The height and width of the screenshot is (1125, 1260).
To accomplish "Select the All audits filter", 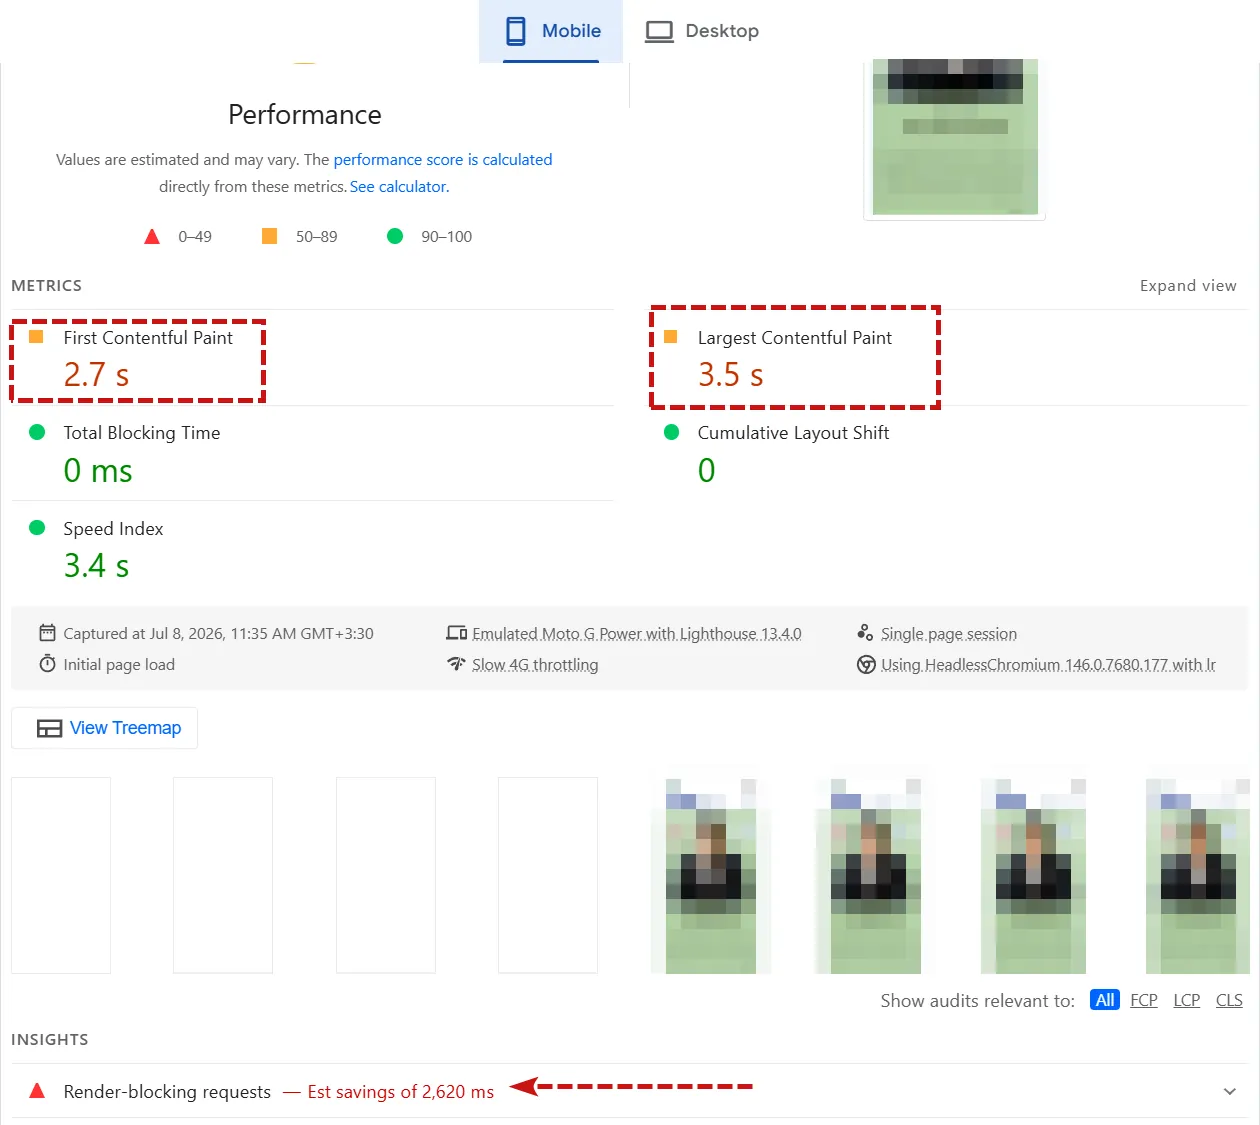I will click(1105, 1000).
